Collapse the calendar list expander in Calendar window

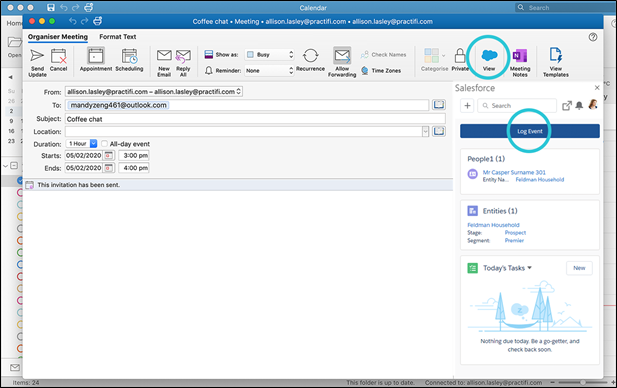[5, 166]
